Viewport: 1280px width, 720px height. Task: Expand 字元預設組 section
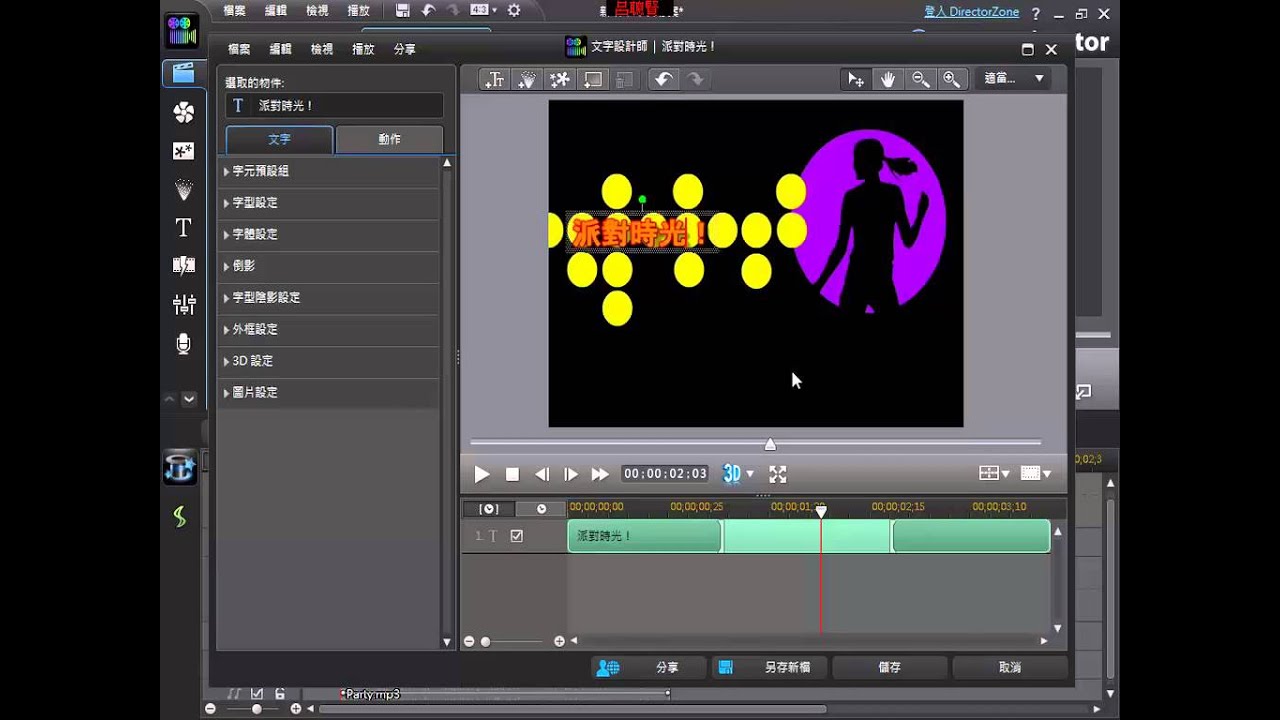pyautogui.click(x=328, y=171)
